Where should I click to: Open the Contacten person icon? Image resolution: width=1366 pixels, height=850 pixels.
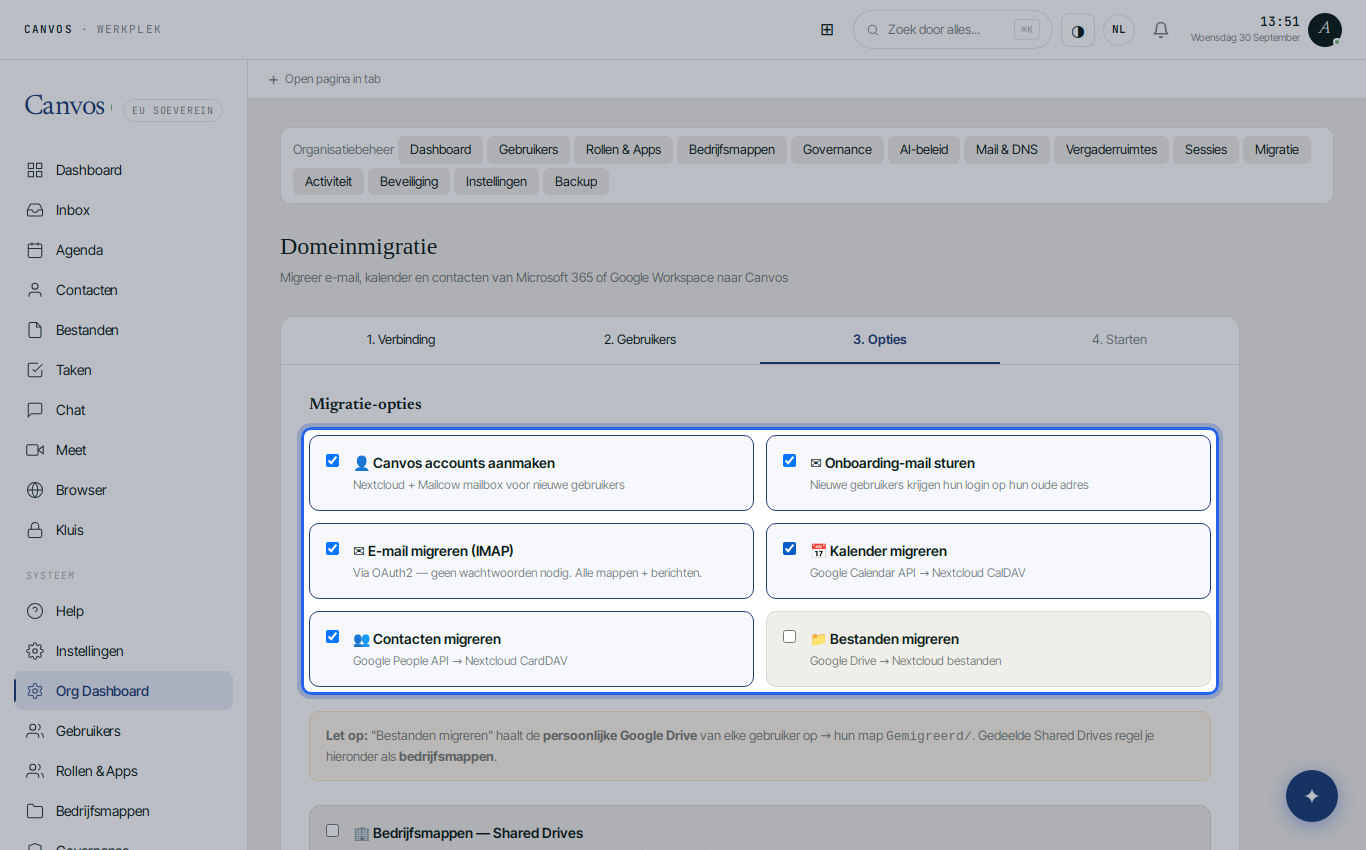(35, 290)
